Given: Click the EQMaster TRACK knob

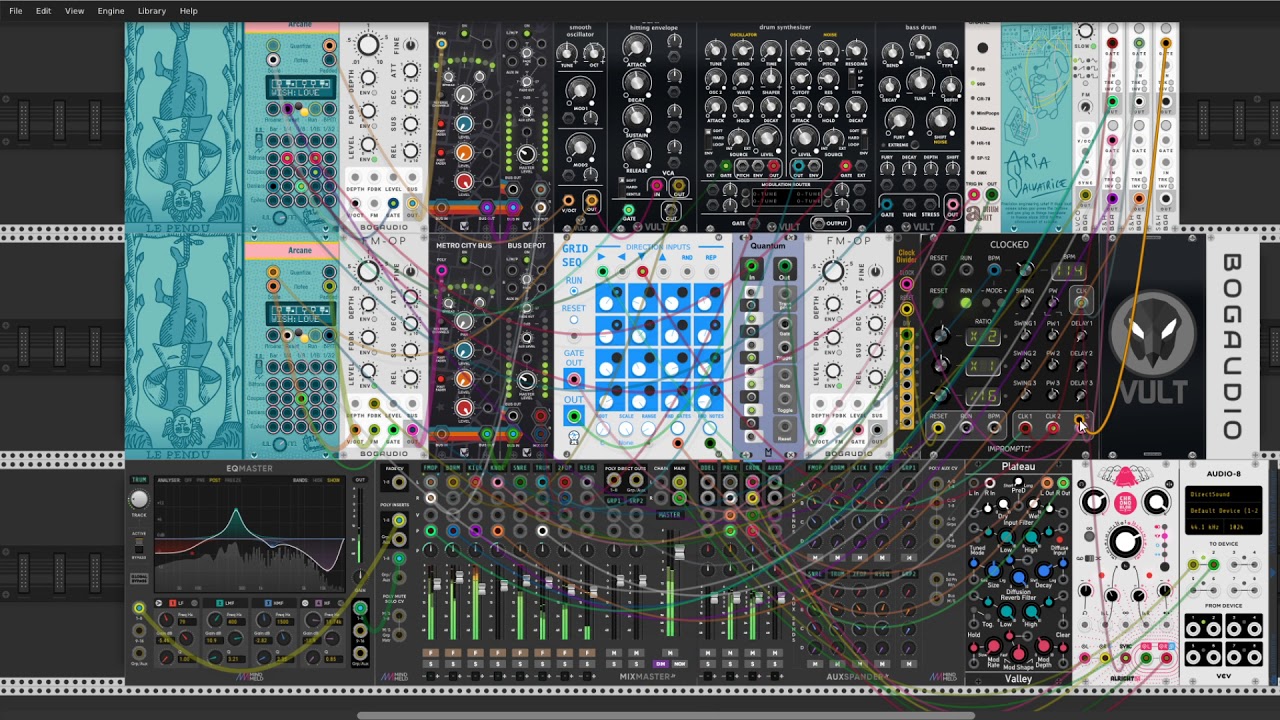Looking at the screenshot, I should point(139,500).
